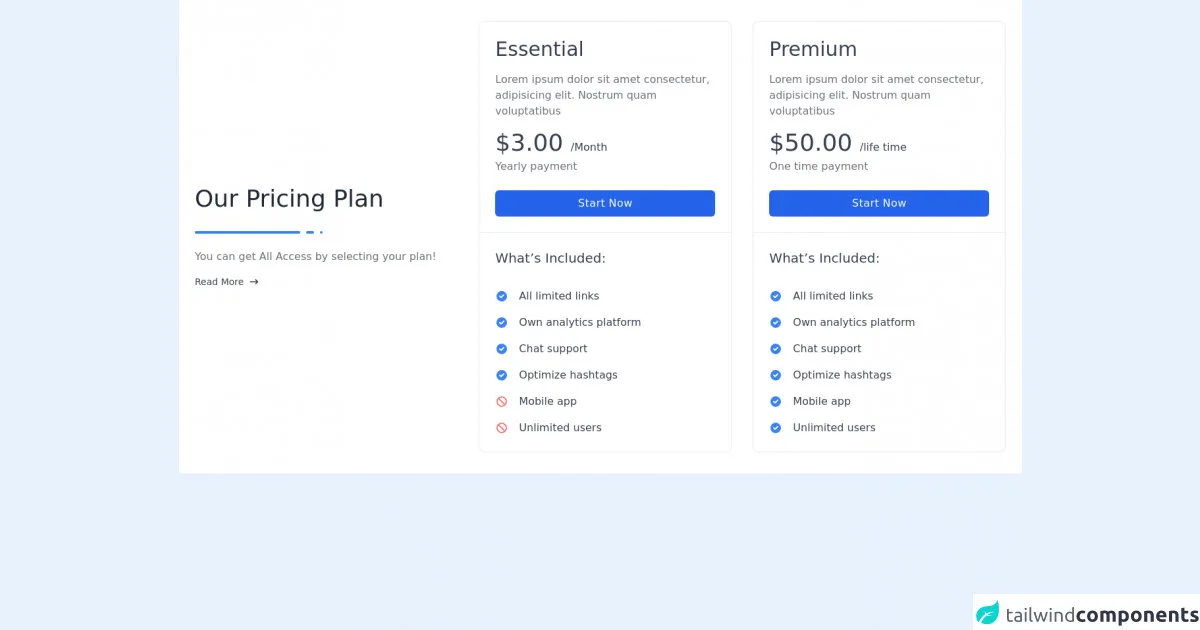Click the check icon for Essential Optimize hashtags
This screenshot has height=630, width=1200.
tap(502, 375)
